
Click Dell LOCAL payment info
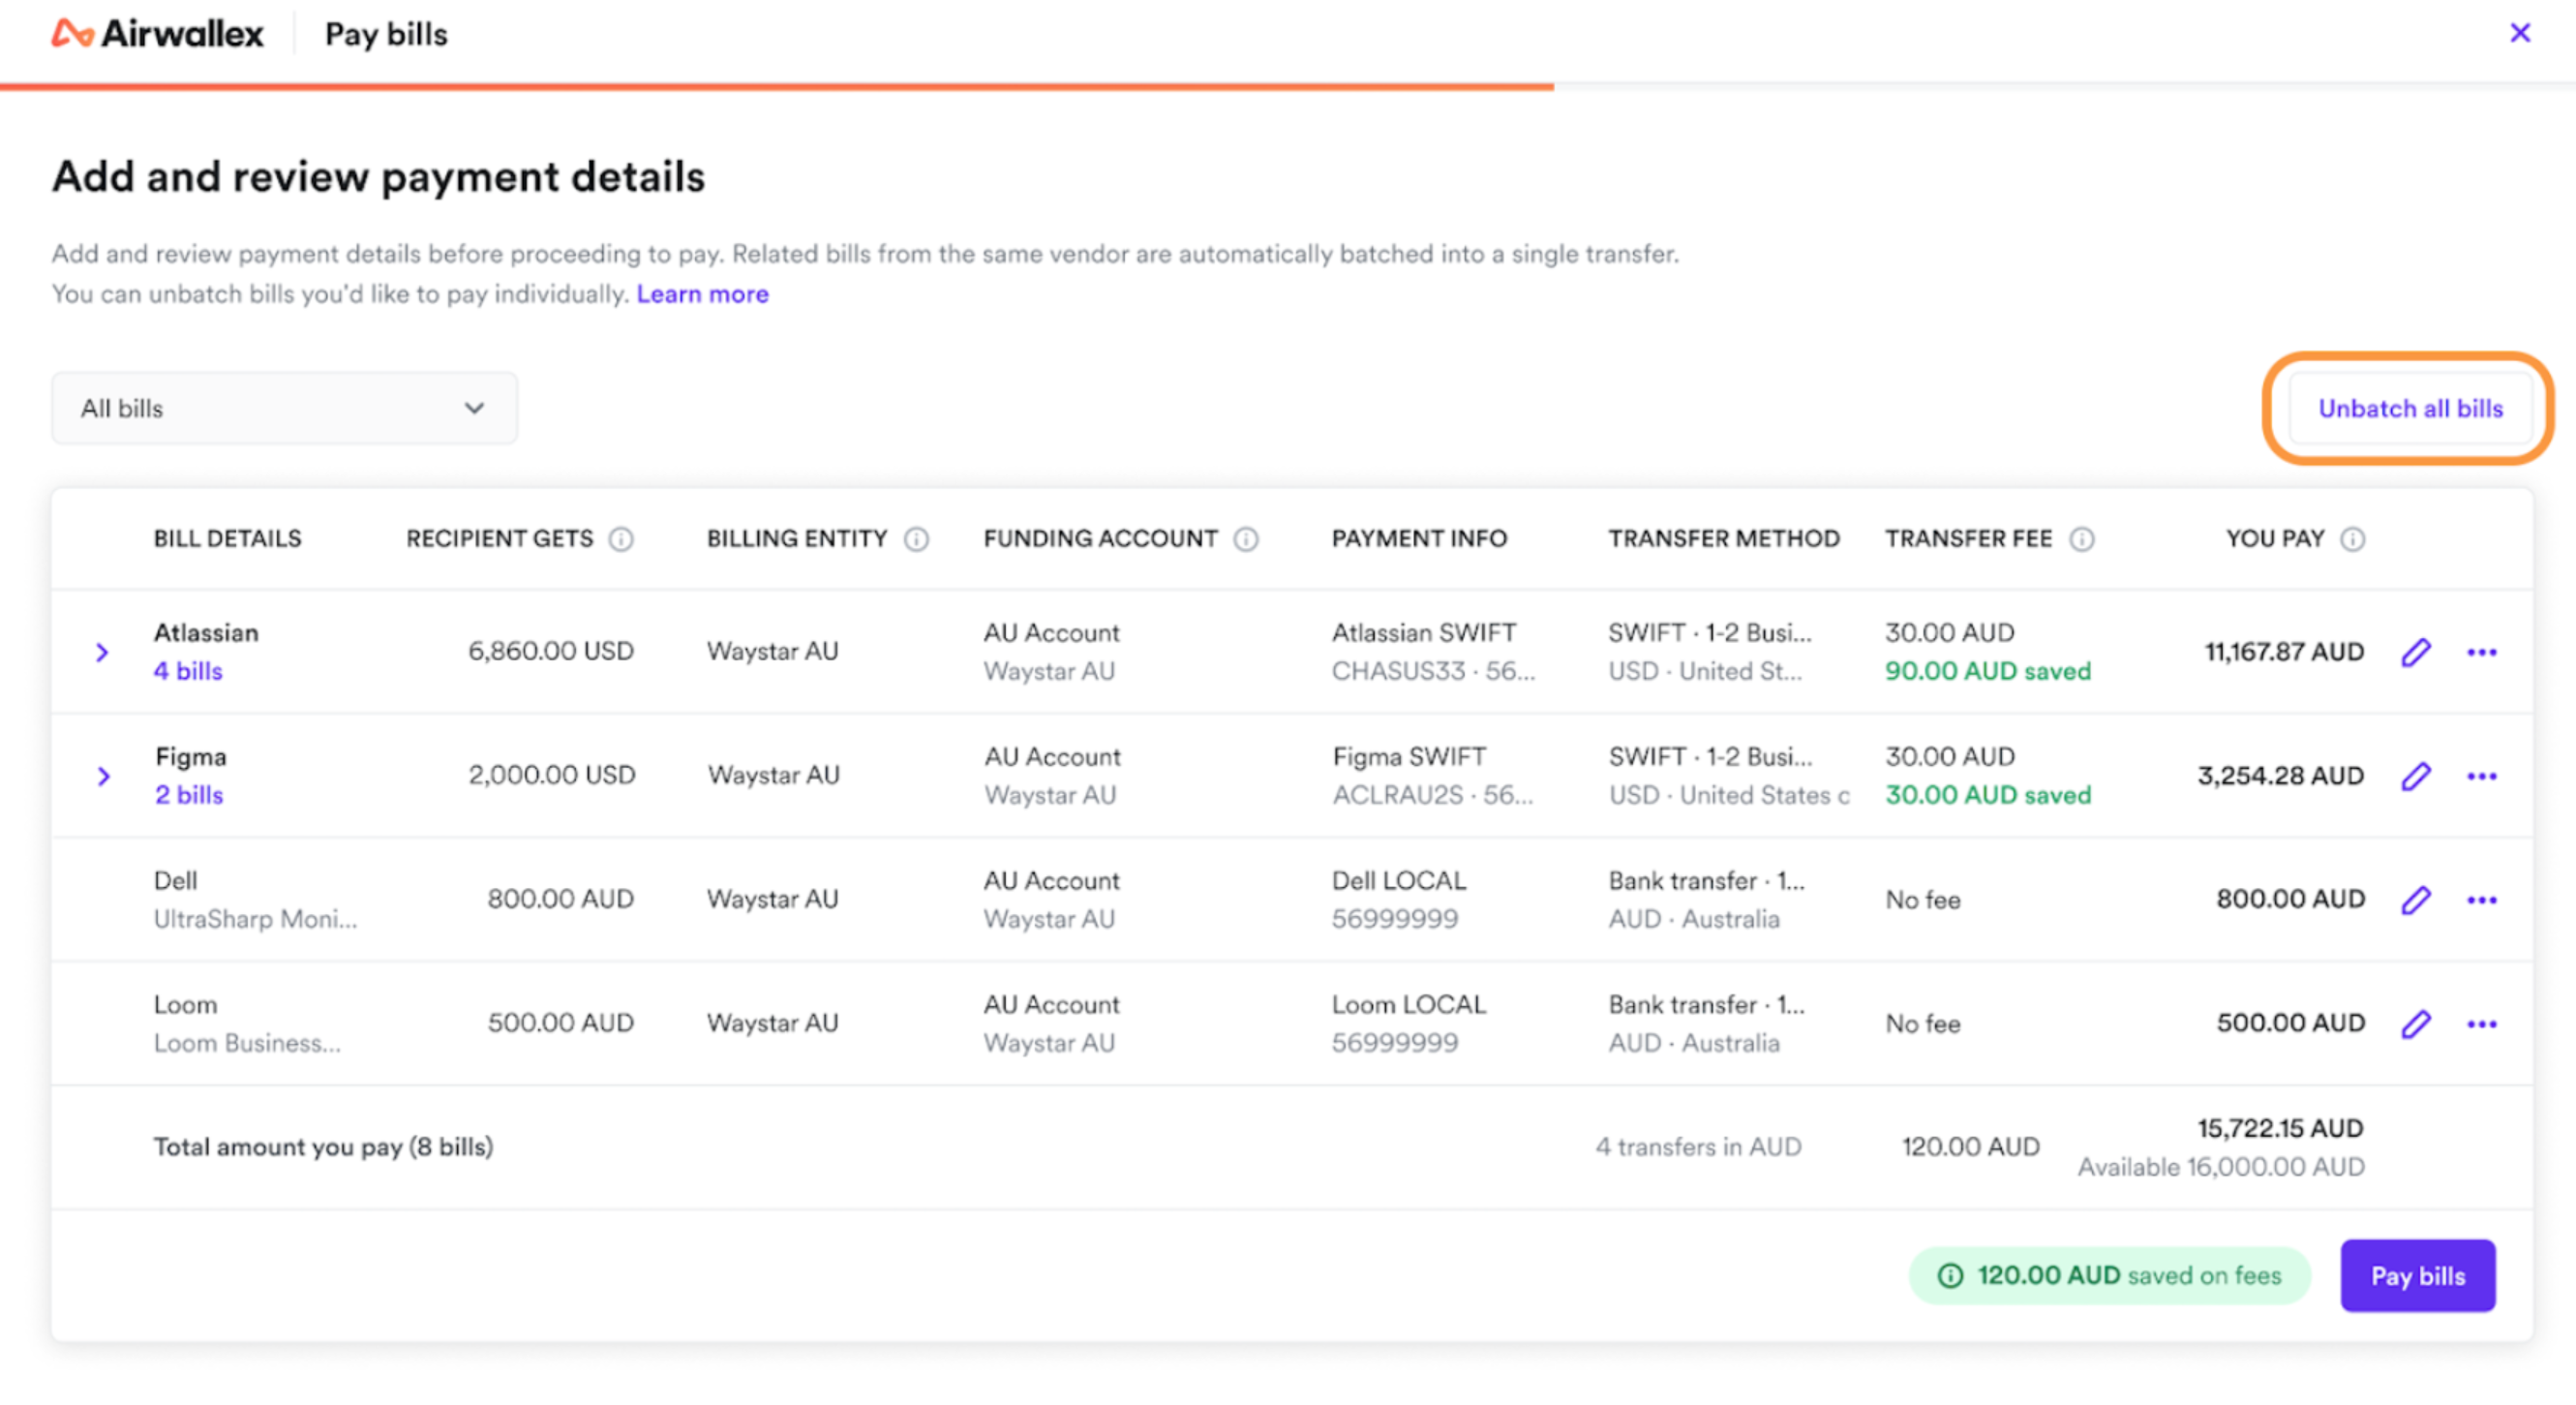click(x=1399, y=881)
